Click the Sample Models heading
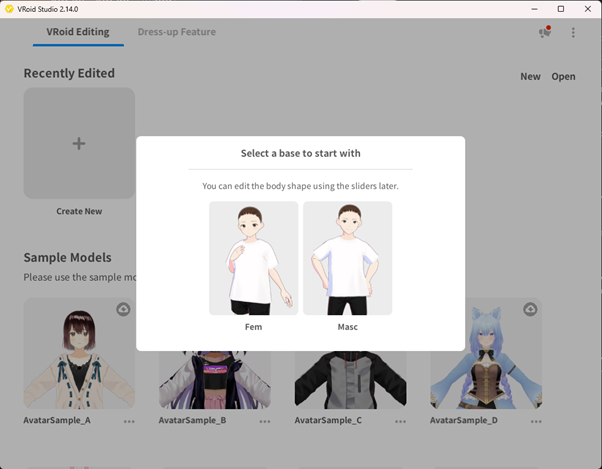This screenshot has height=469, width=602. click(x=68, y=257)
